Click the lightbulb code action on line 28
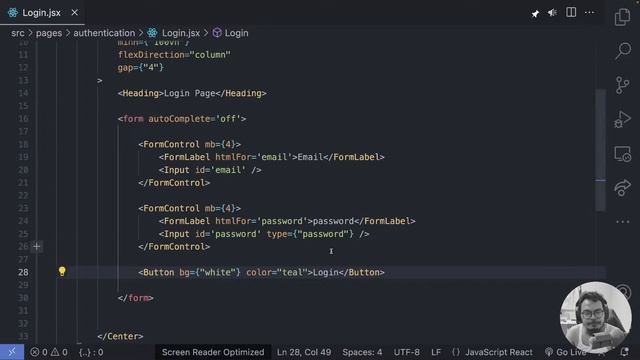Viewport: 640px width, 360px height. (x=62, y=271)
